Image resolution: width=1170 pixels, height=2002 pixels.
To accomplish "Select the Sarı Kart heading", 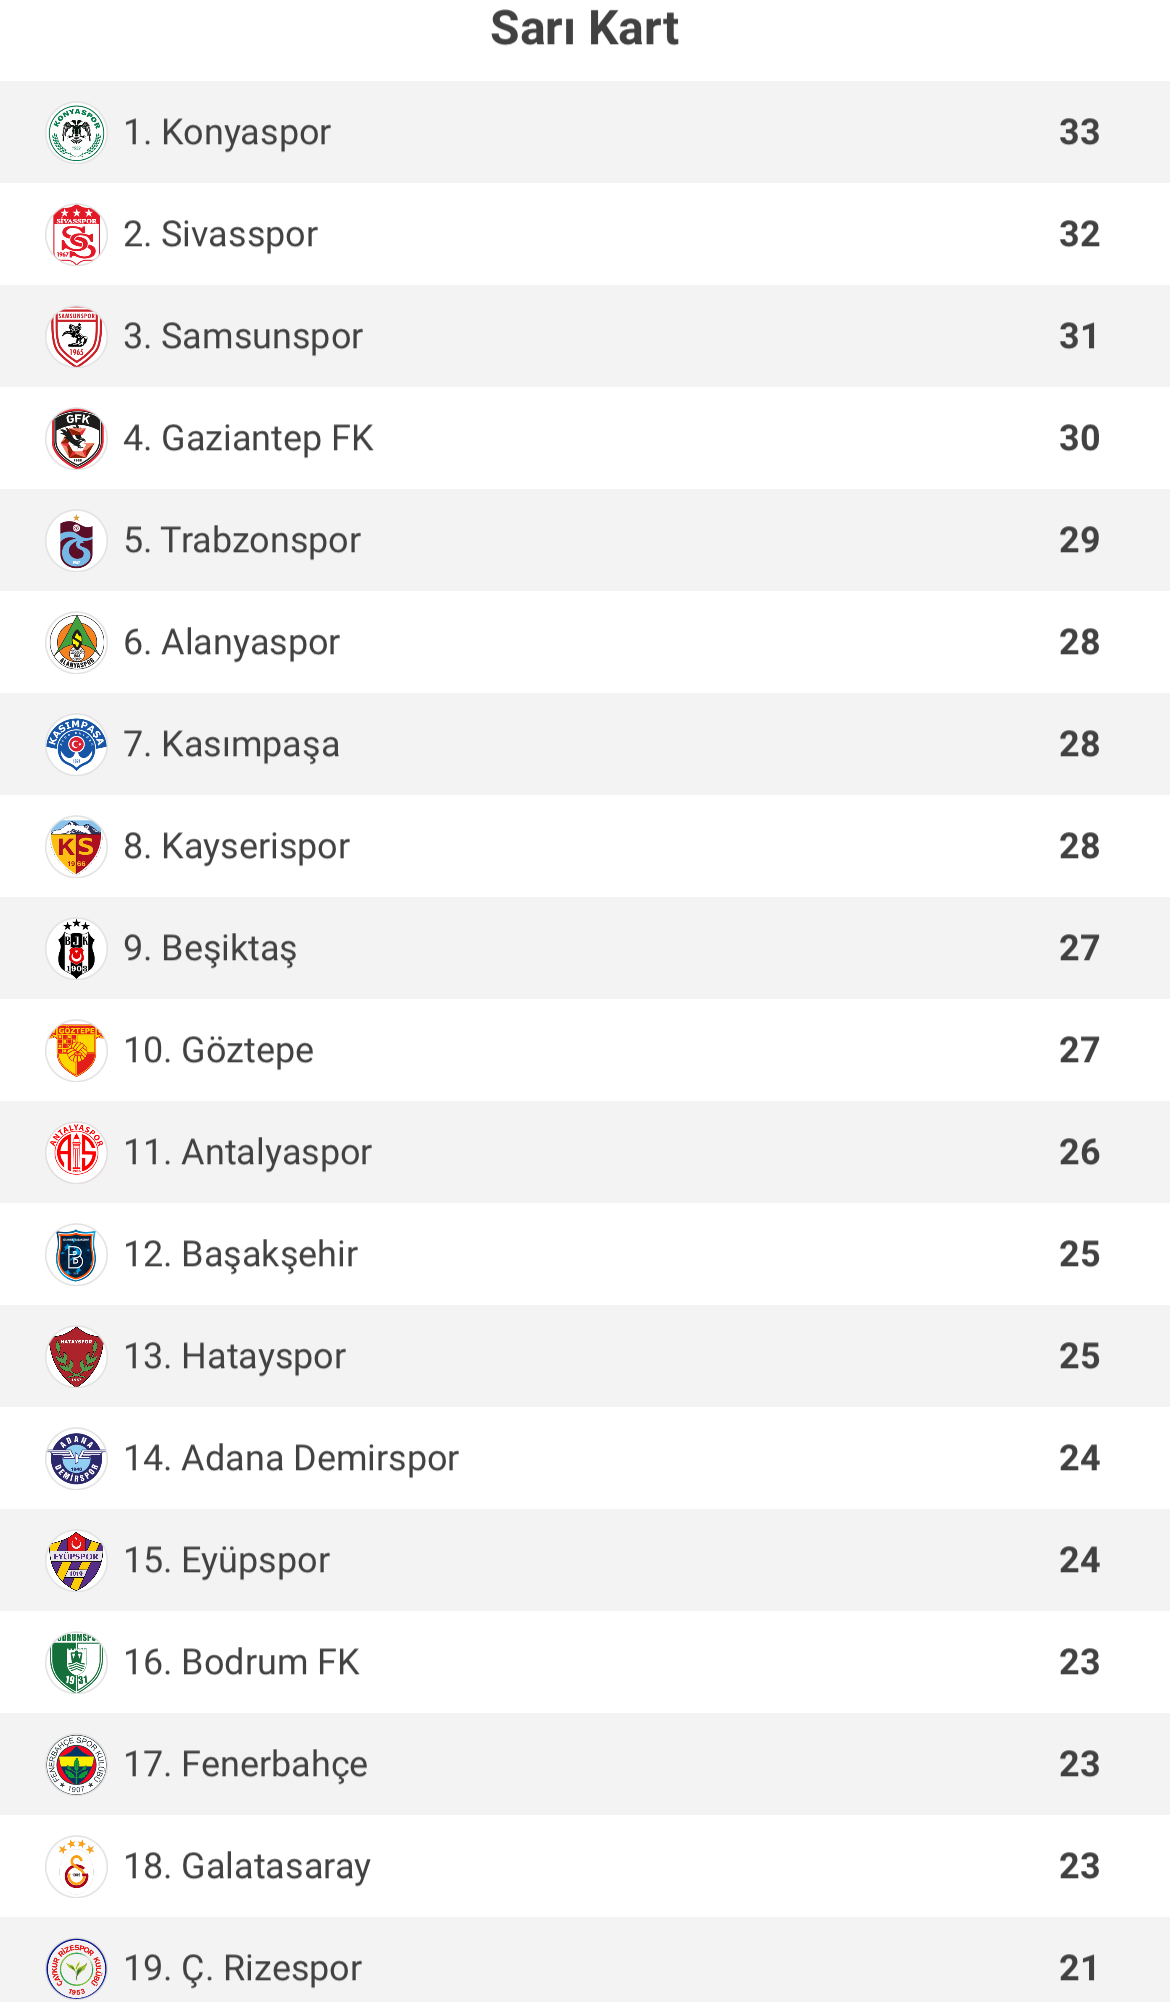I will coord(585,28).
